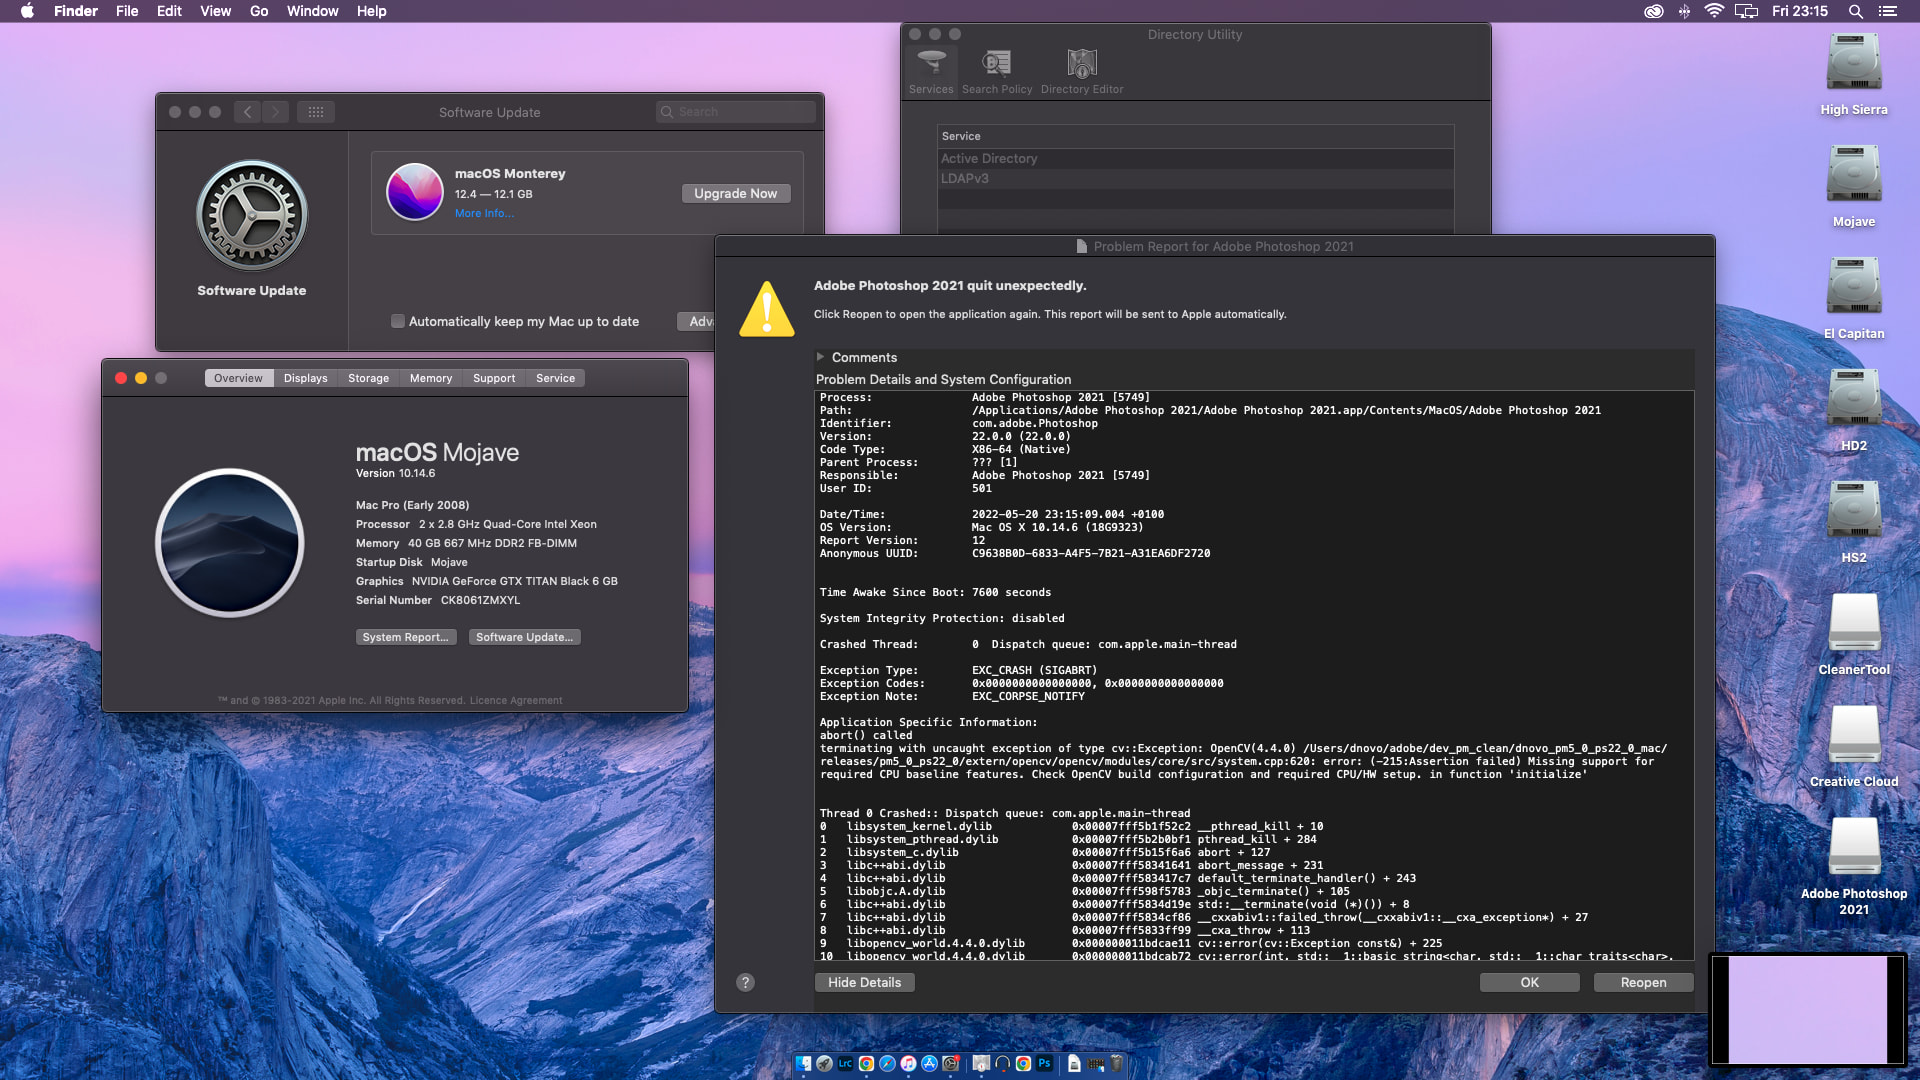Open iTunes from the Dock
The width and height of the screenshot is (1920, 1080).
pyautogui.click(x=908, y=1064)
